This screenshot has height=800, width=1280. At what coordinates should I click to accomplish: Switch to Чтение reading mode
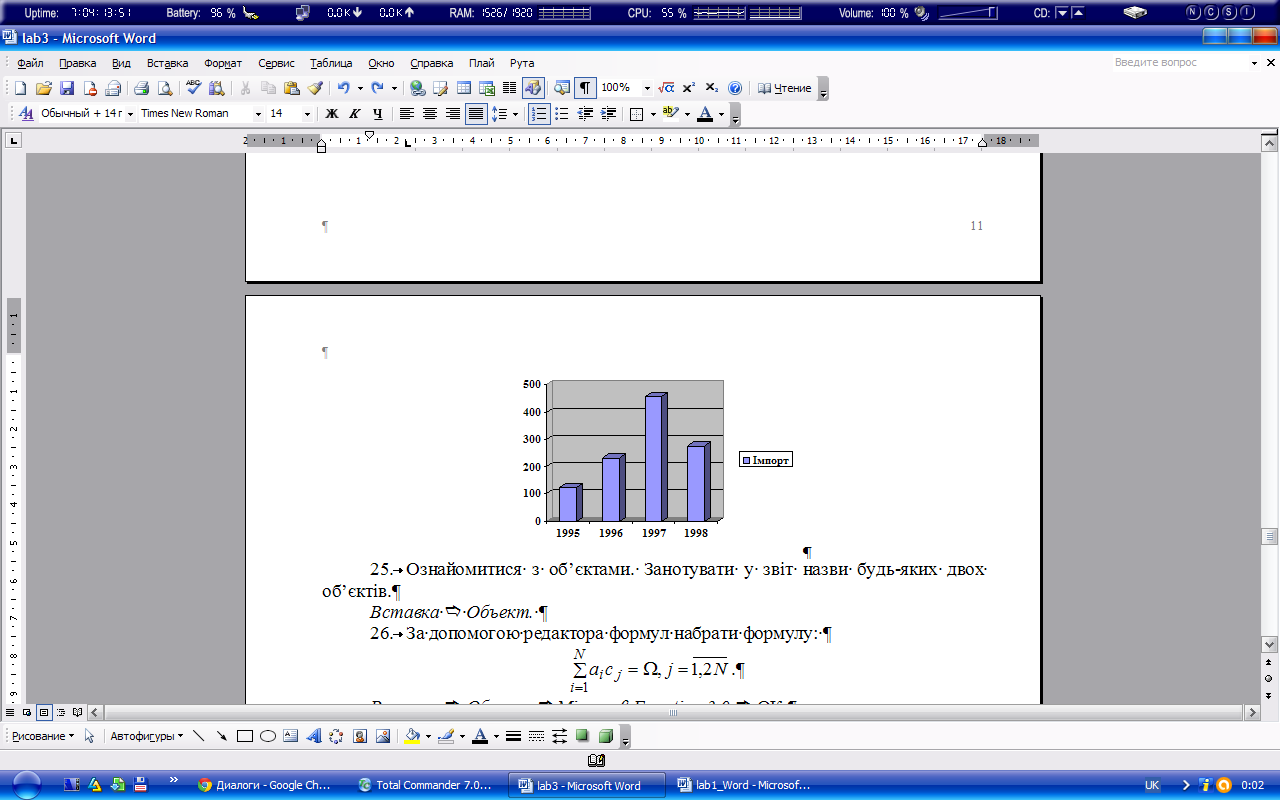coord(784,88)
